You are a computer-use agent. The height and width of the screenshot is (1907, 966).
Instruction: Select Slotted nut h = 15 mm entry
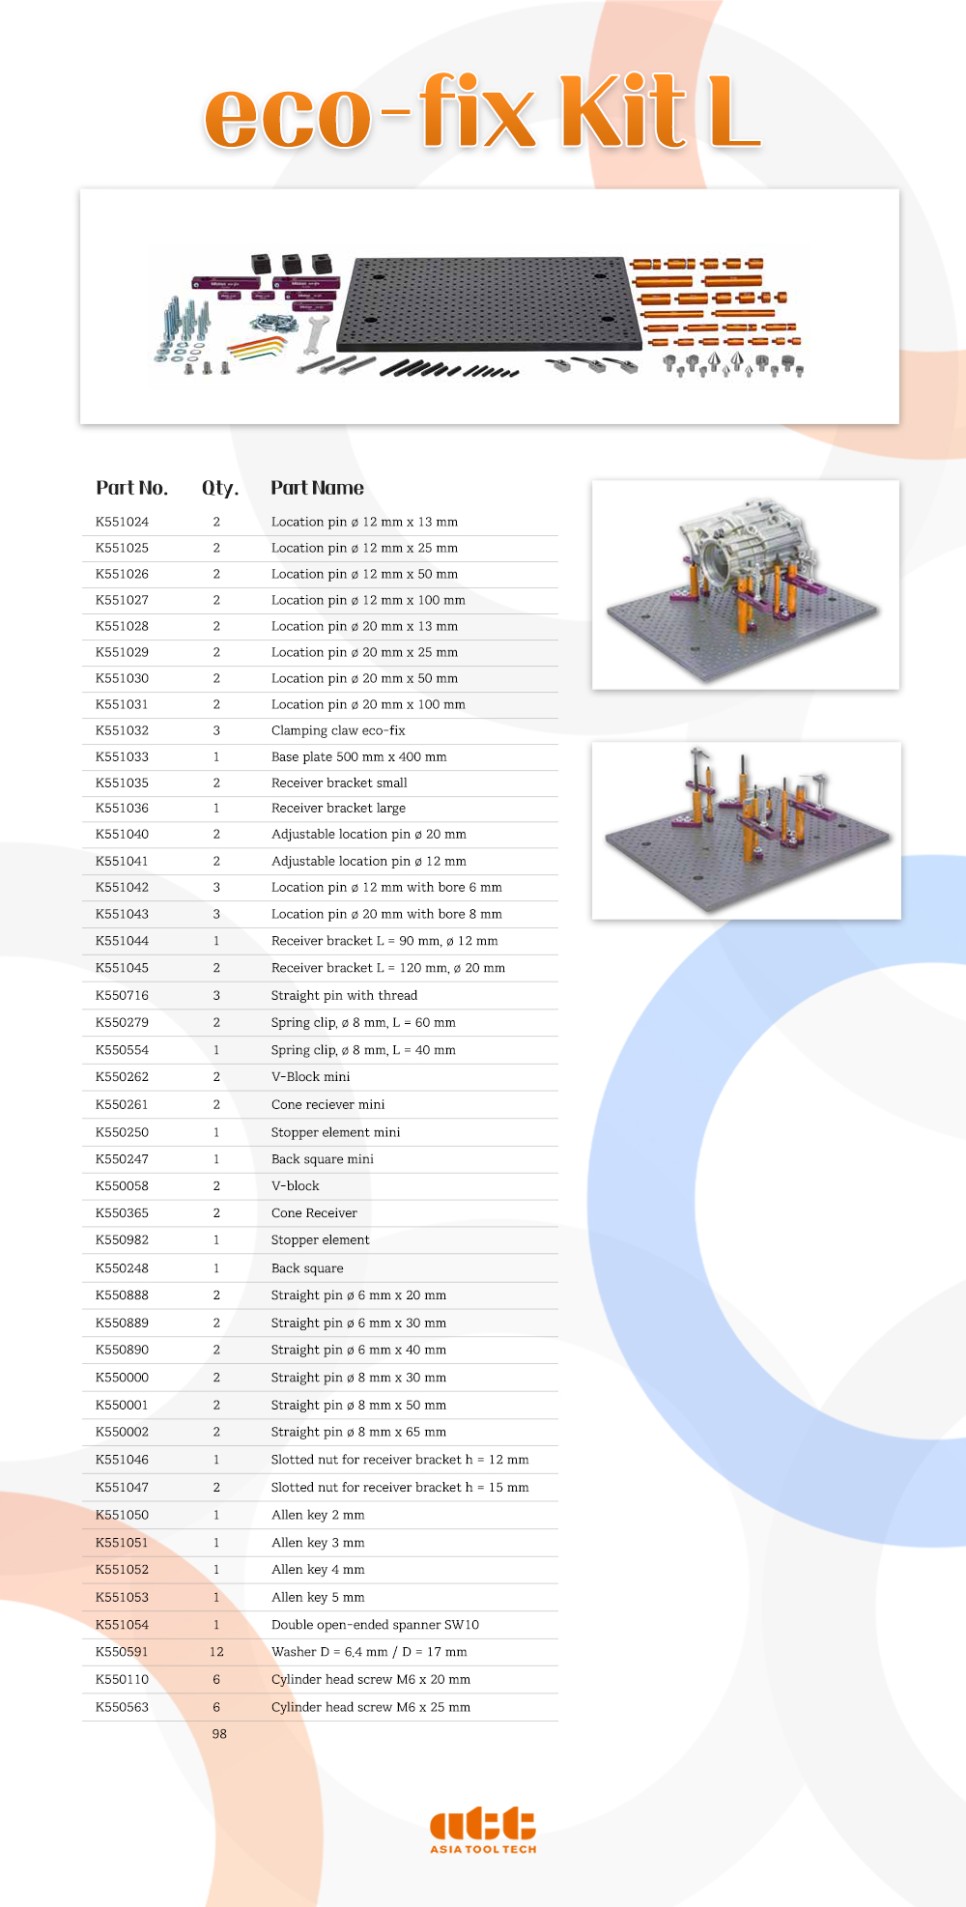click(400, 1488)
